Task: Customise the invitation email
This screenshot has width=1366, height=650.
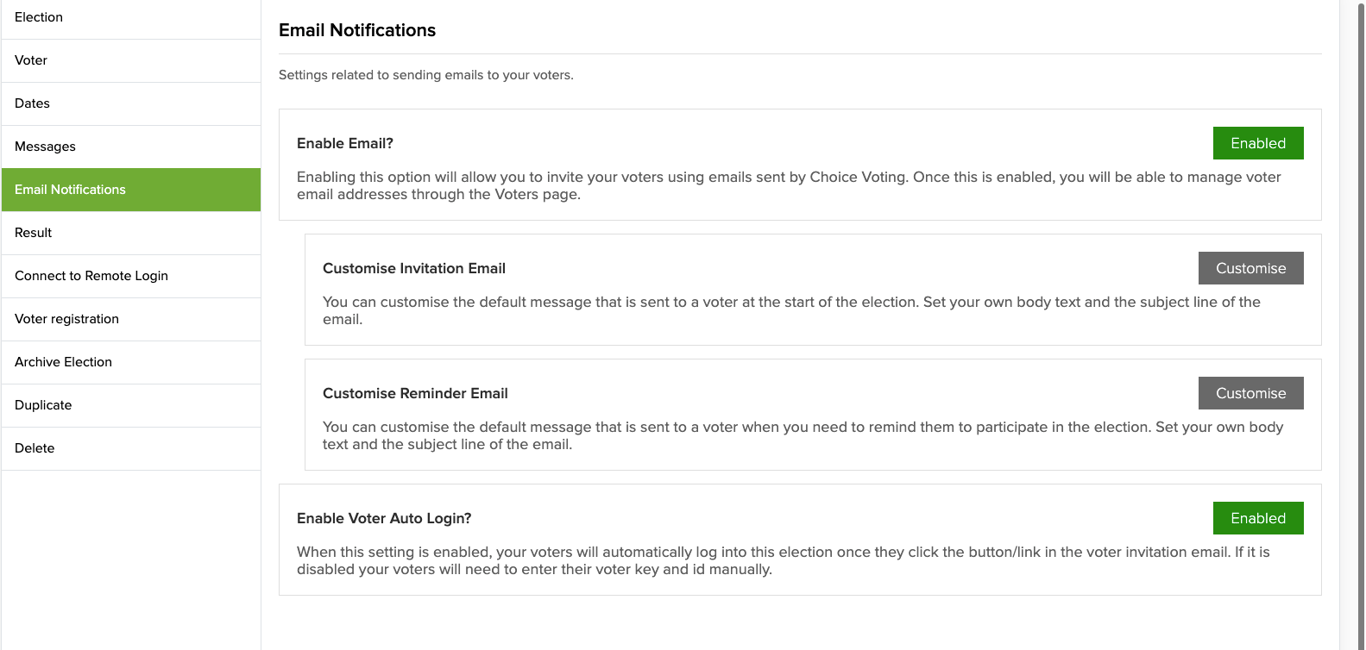Action: pos(1250,268)
